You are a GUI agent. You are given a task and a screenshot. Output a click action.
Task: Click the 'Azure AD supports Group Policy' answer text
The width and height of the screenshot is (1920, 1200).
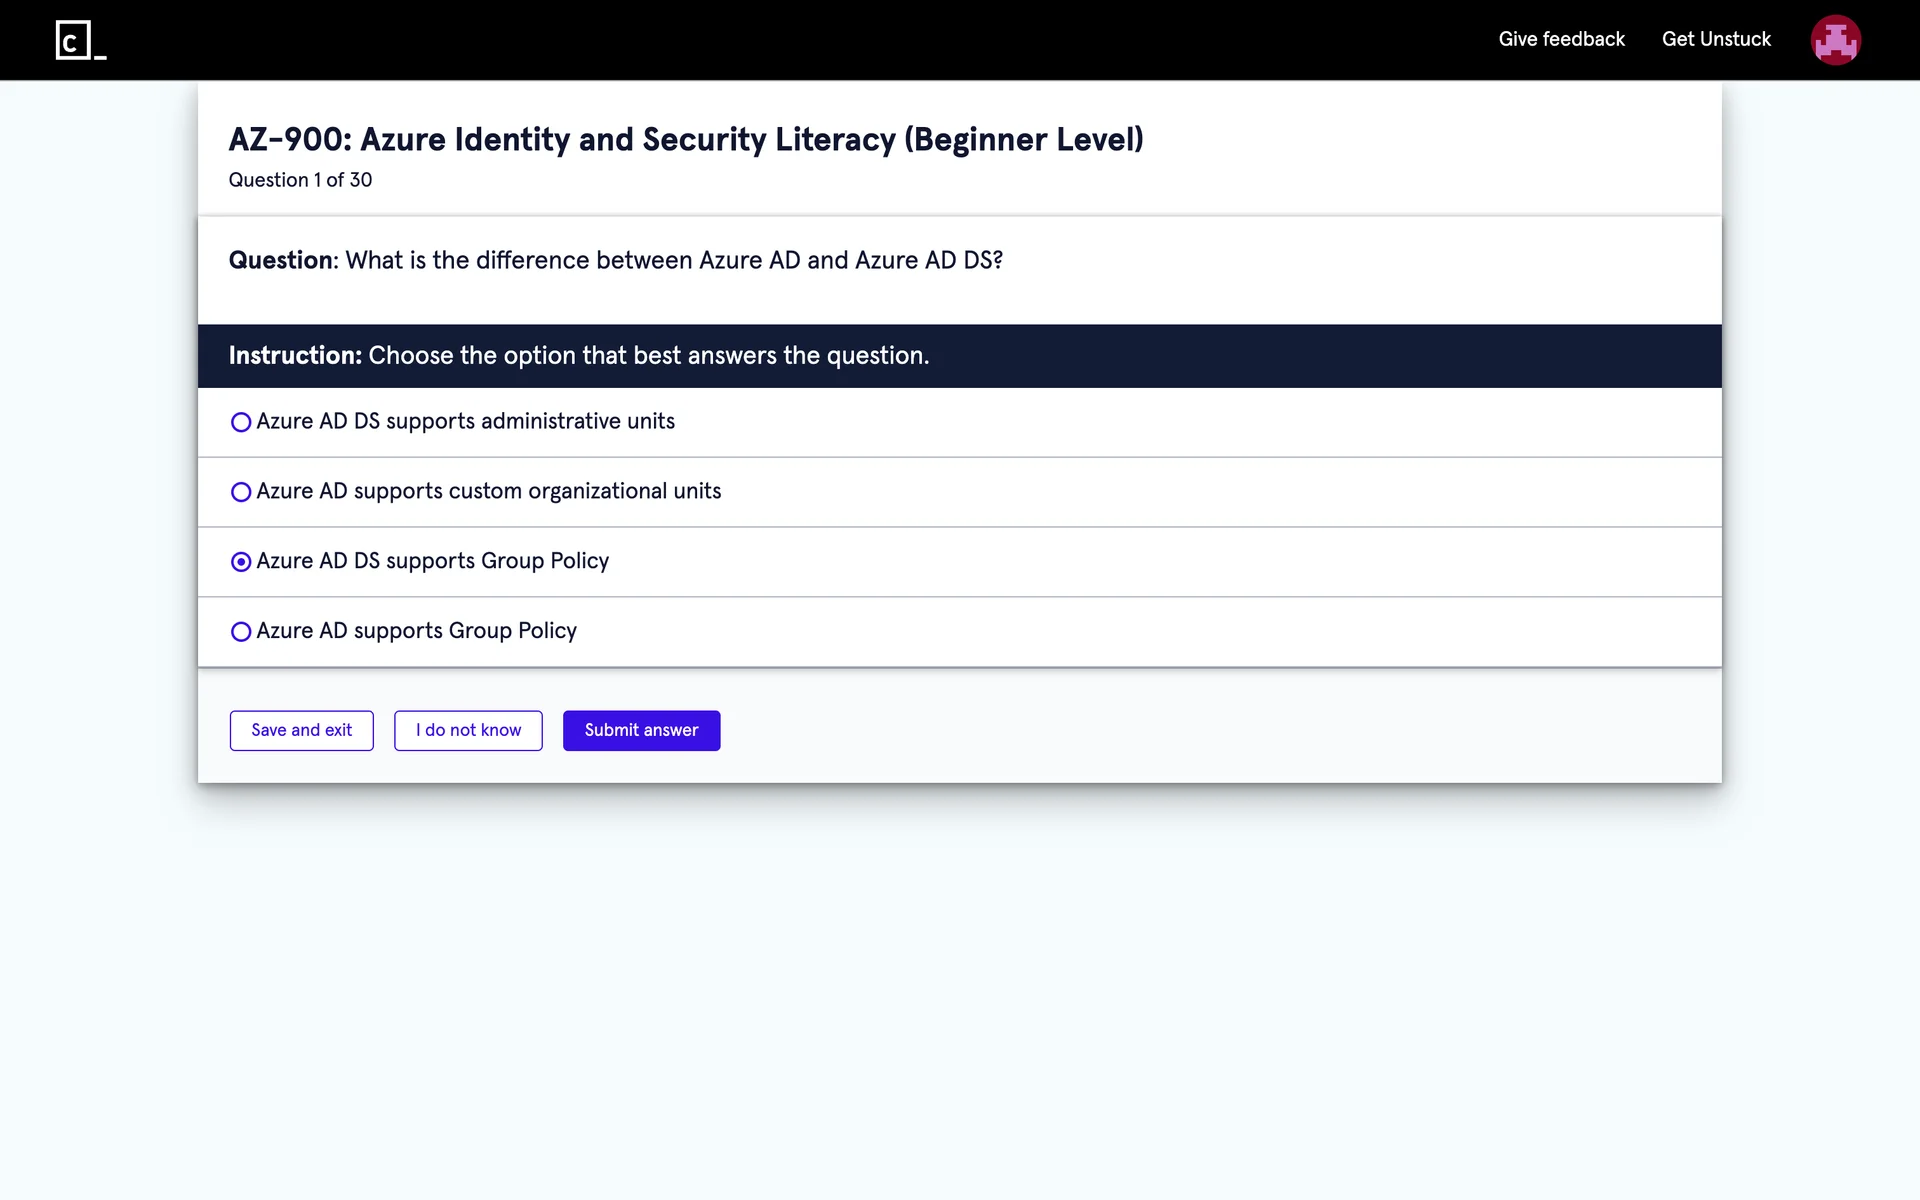point(416,631)
